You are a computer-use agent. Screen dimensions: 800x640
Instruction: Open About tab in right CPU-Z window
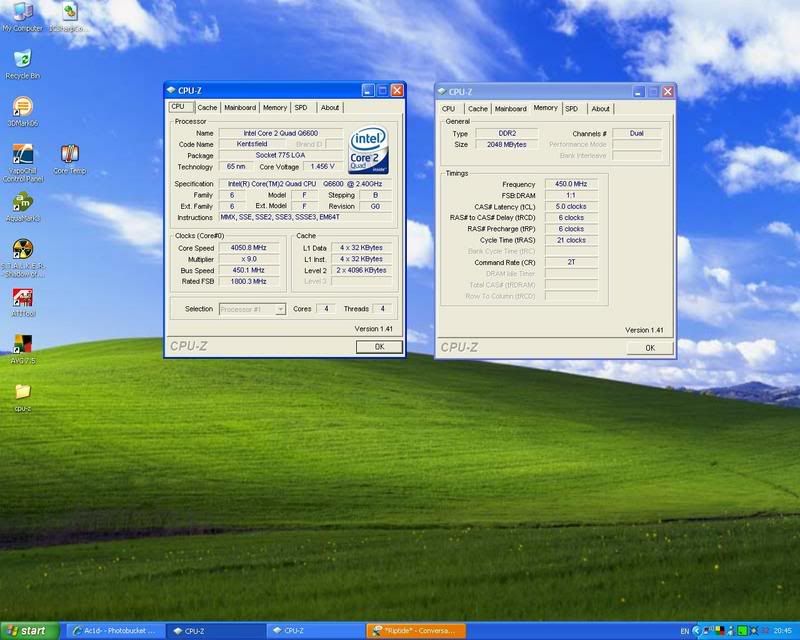coord(601,109)
